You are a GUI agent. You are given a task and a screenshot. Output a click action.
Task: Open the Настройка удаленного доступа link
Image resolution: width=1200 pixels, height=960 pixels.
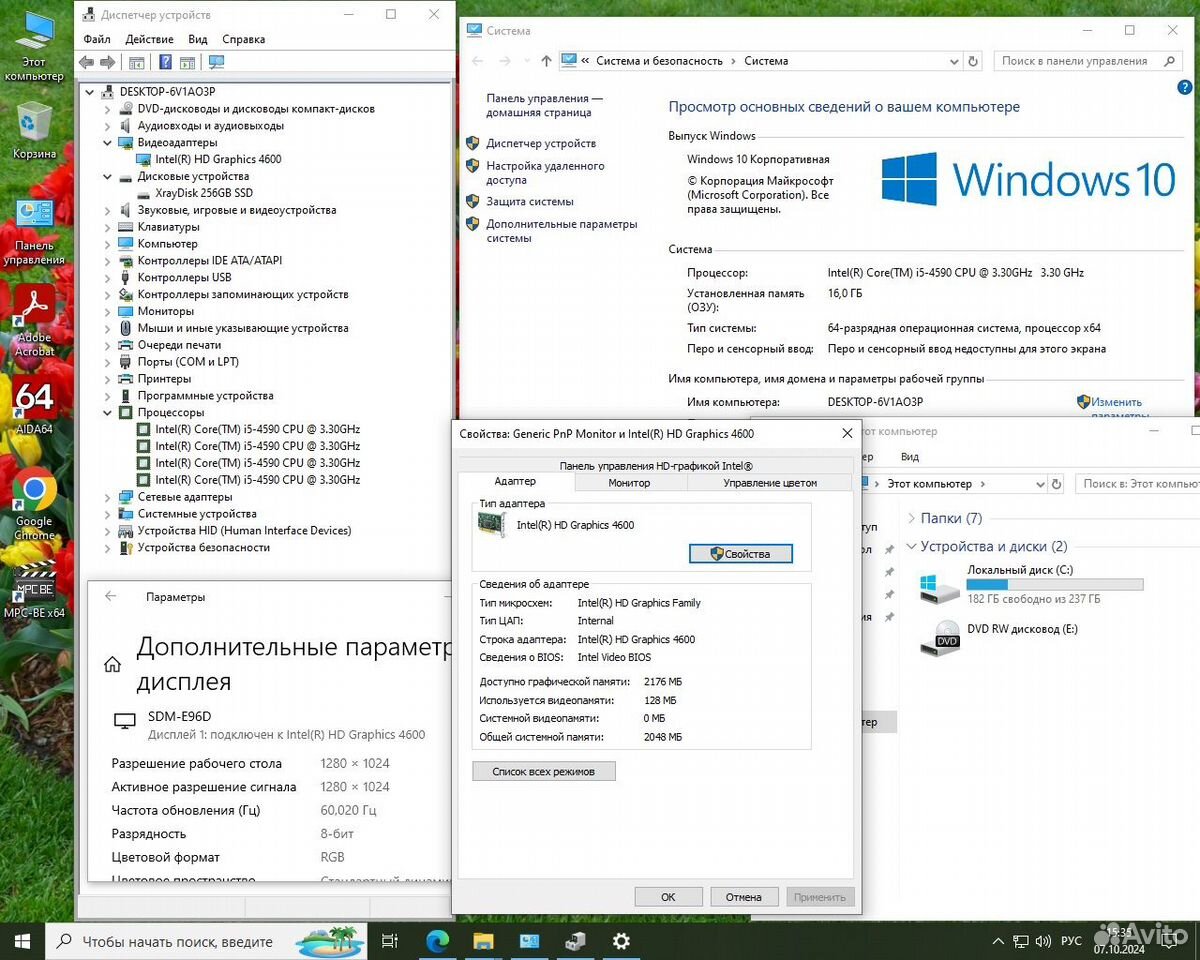point(546,173)
